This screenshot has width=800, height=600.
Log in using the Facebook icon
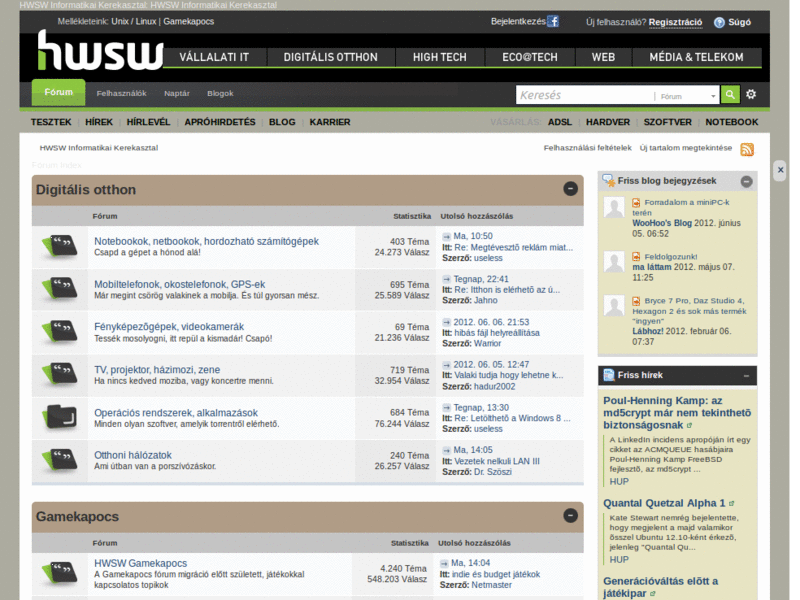[555, 21]
